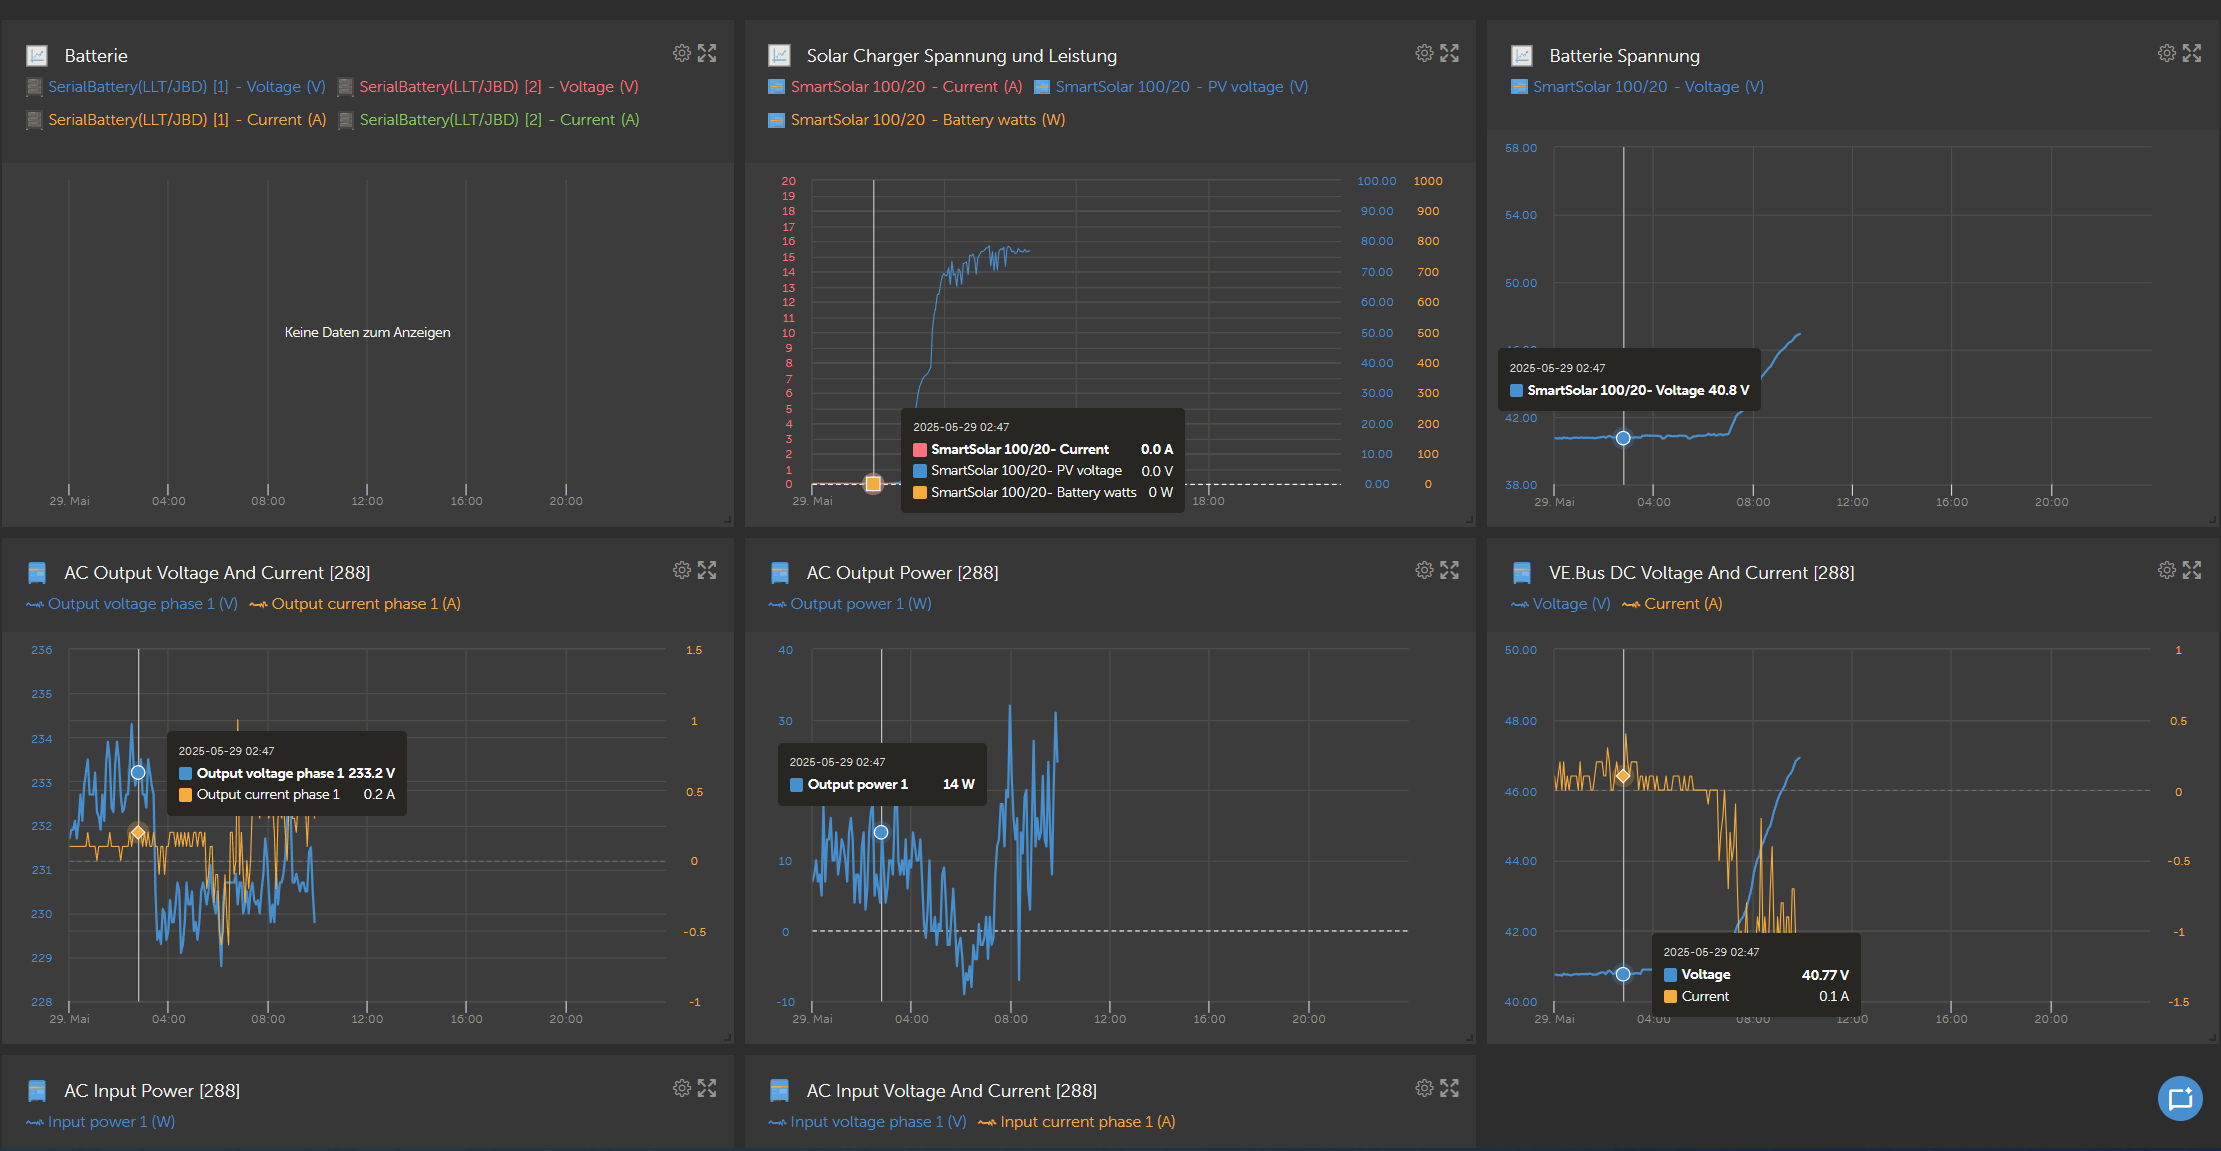Open settings gear for AC Output Power
The image size is (2221, 1151).
coord(1424,570)
